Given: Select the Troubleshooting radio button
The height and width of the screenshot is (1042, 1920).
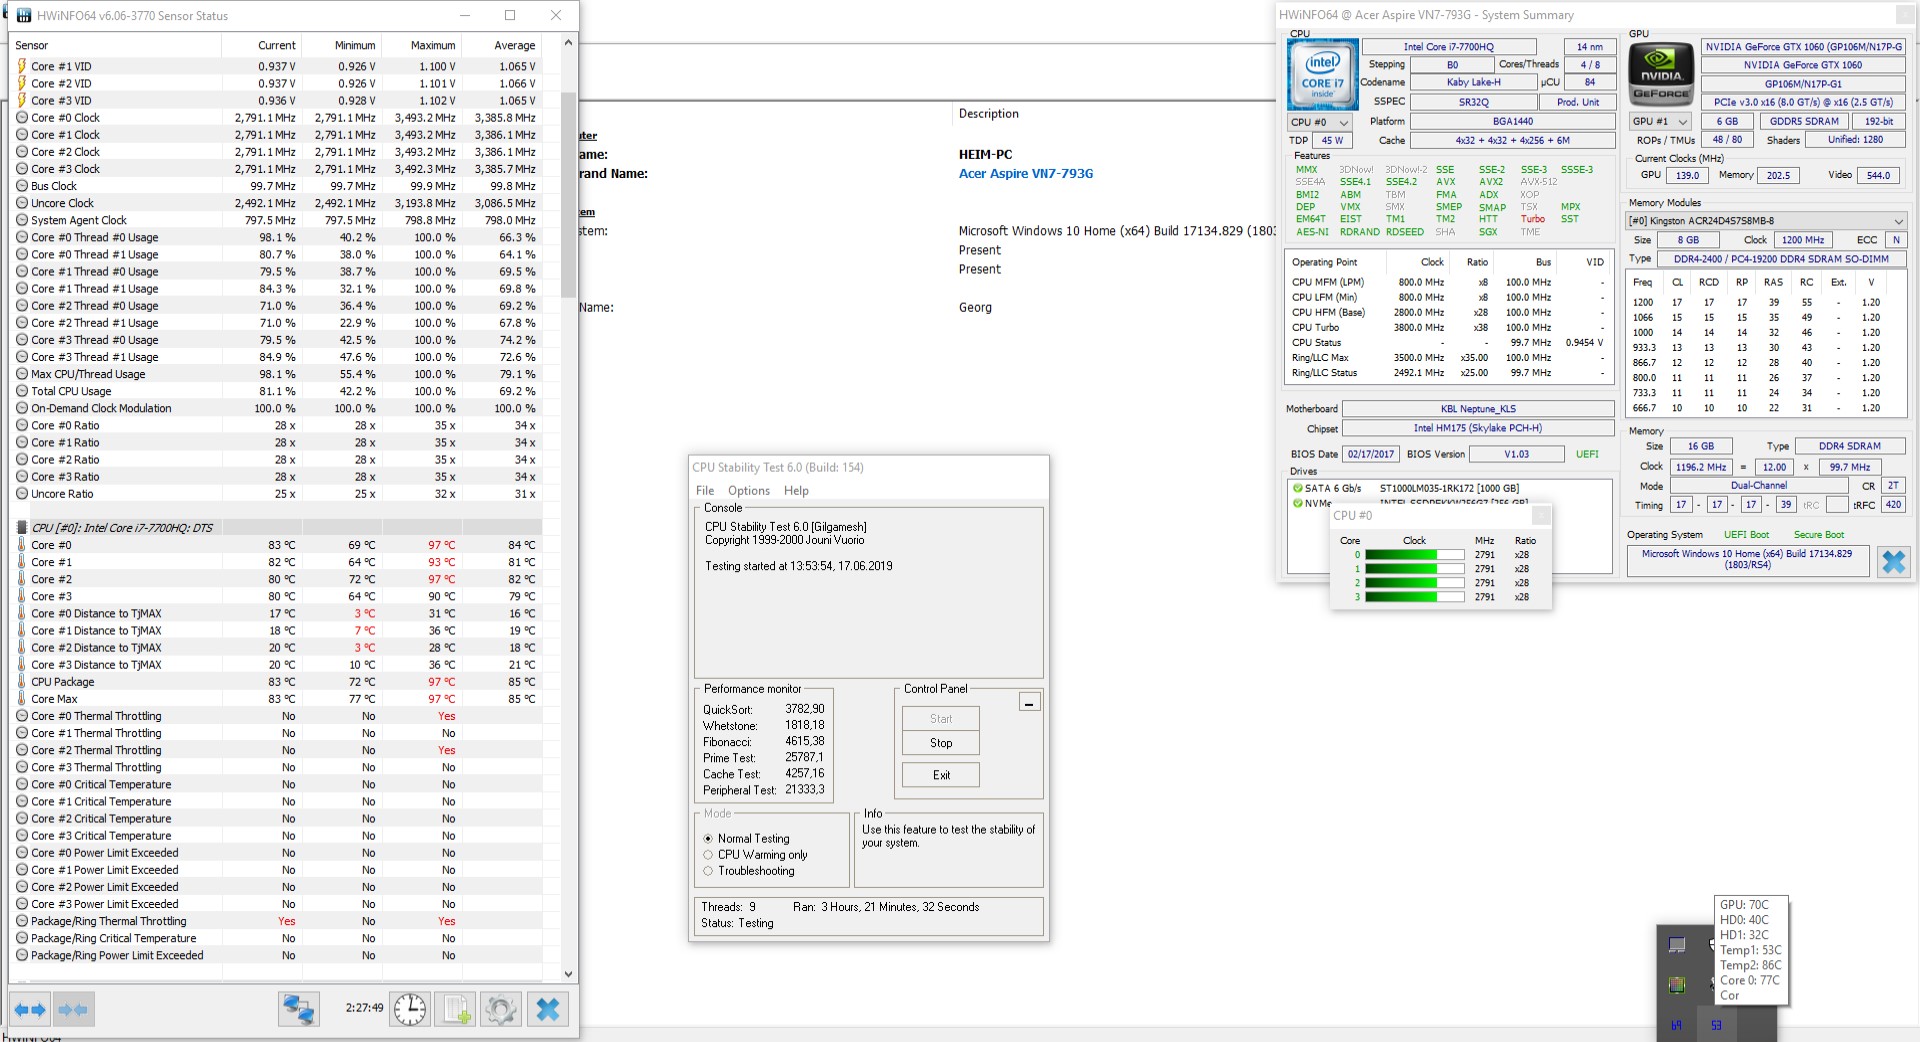Looking at the screenshot, I should (708, 871).
